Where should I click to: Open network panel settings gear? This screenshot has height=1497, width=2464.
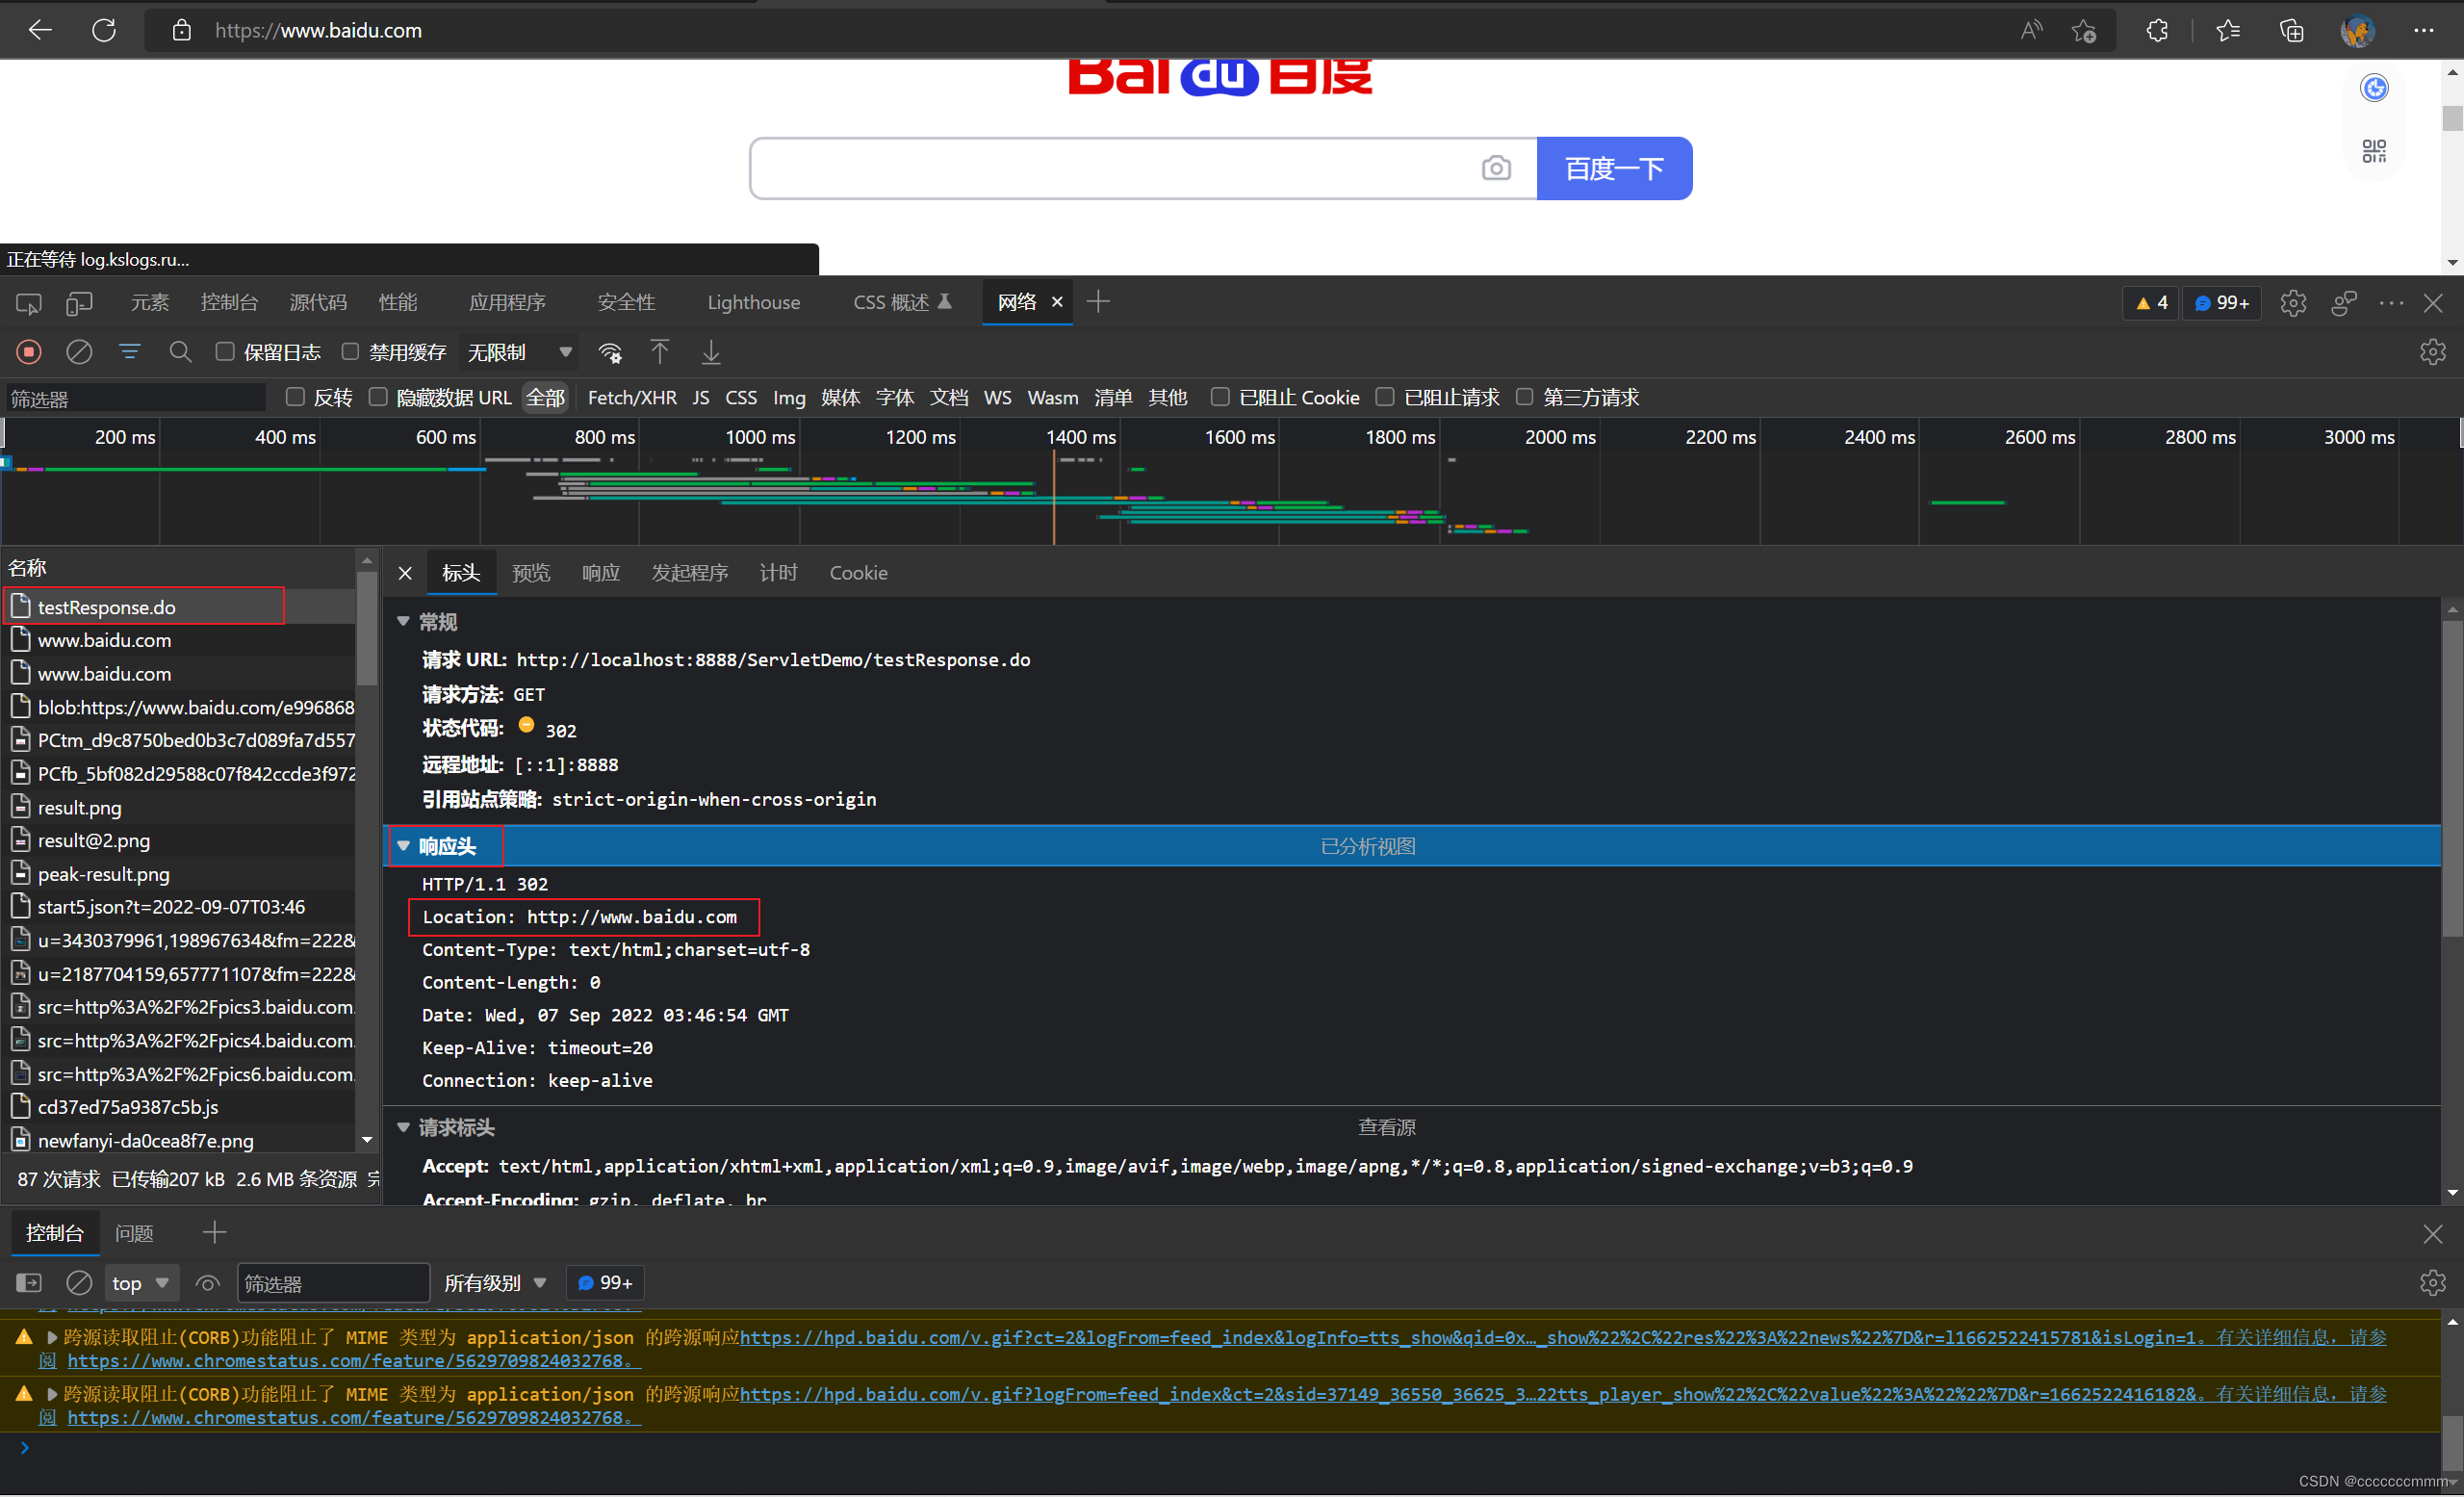(2432, 352)
